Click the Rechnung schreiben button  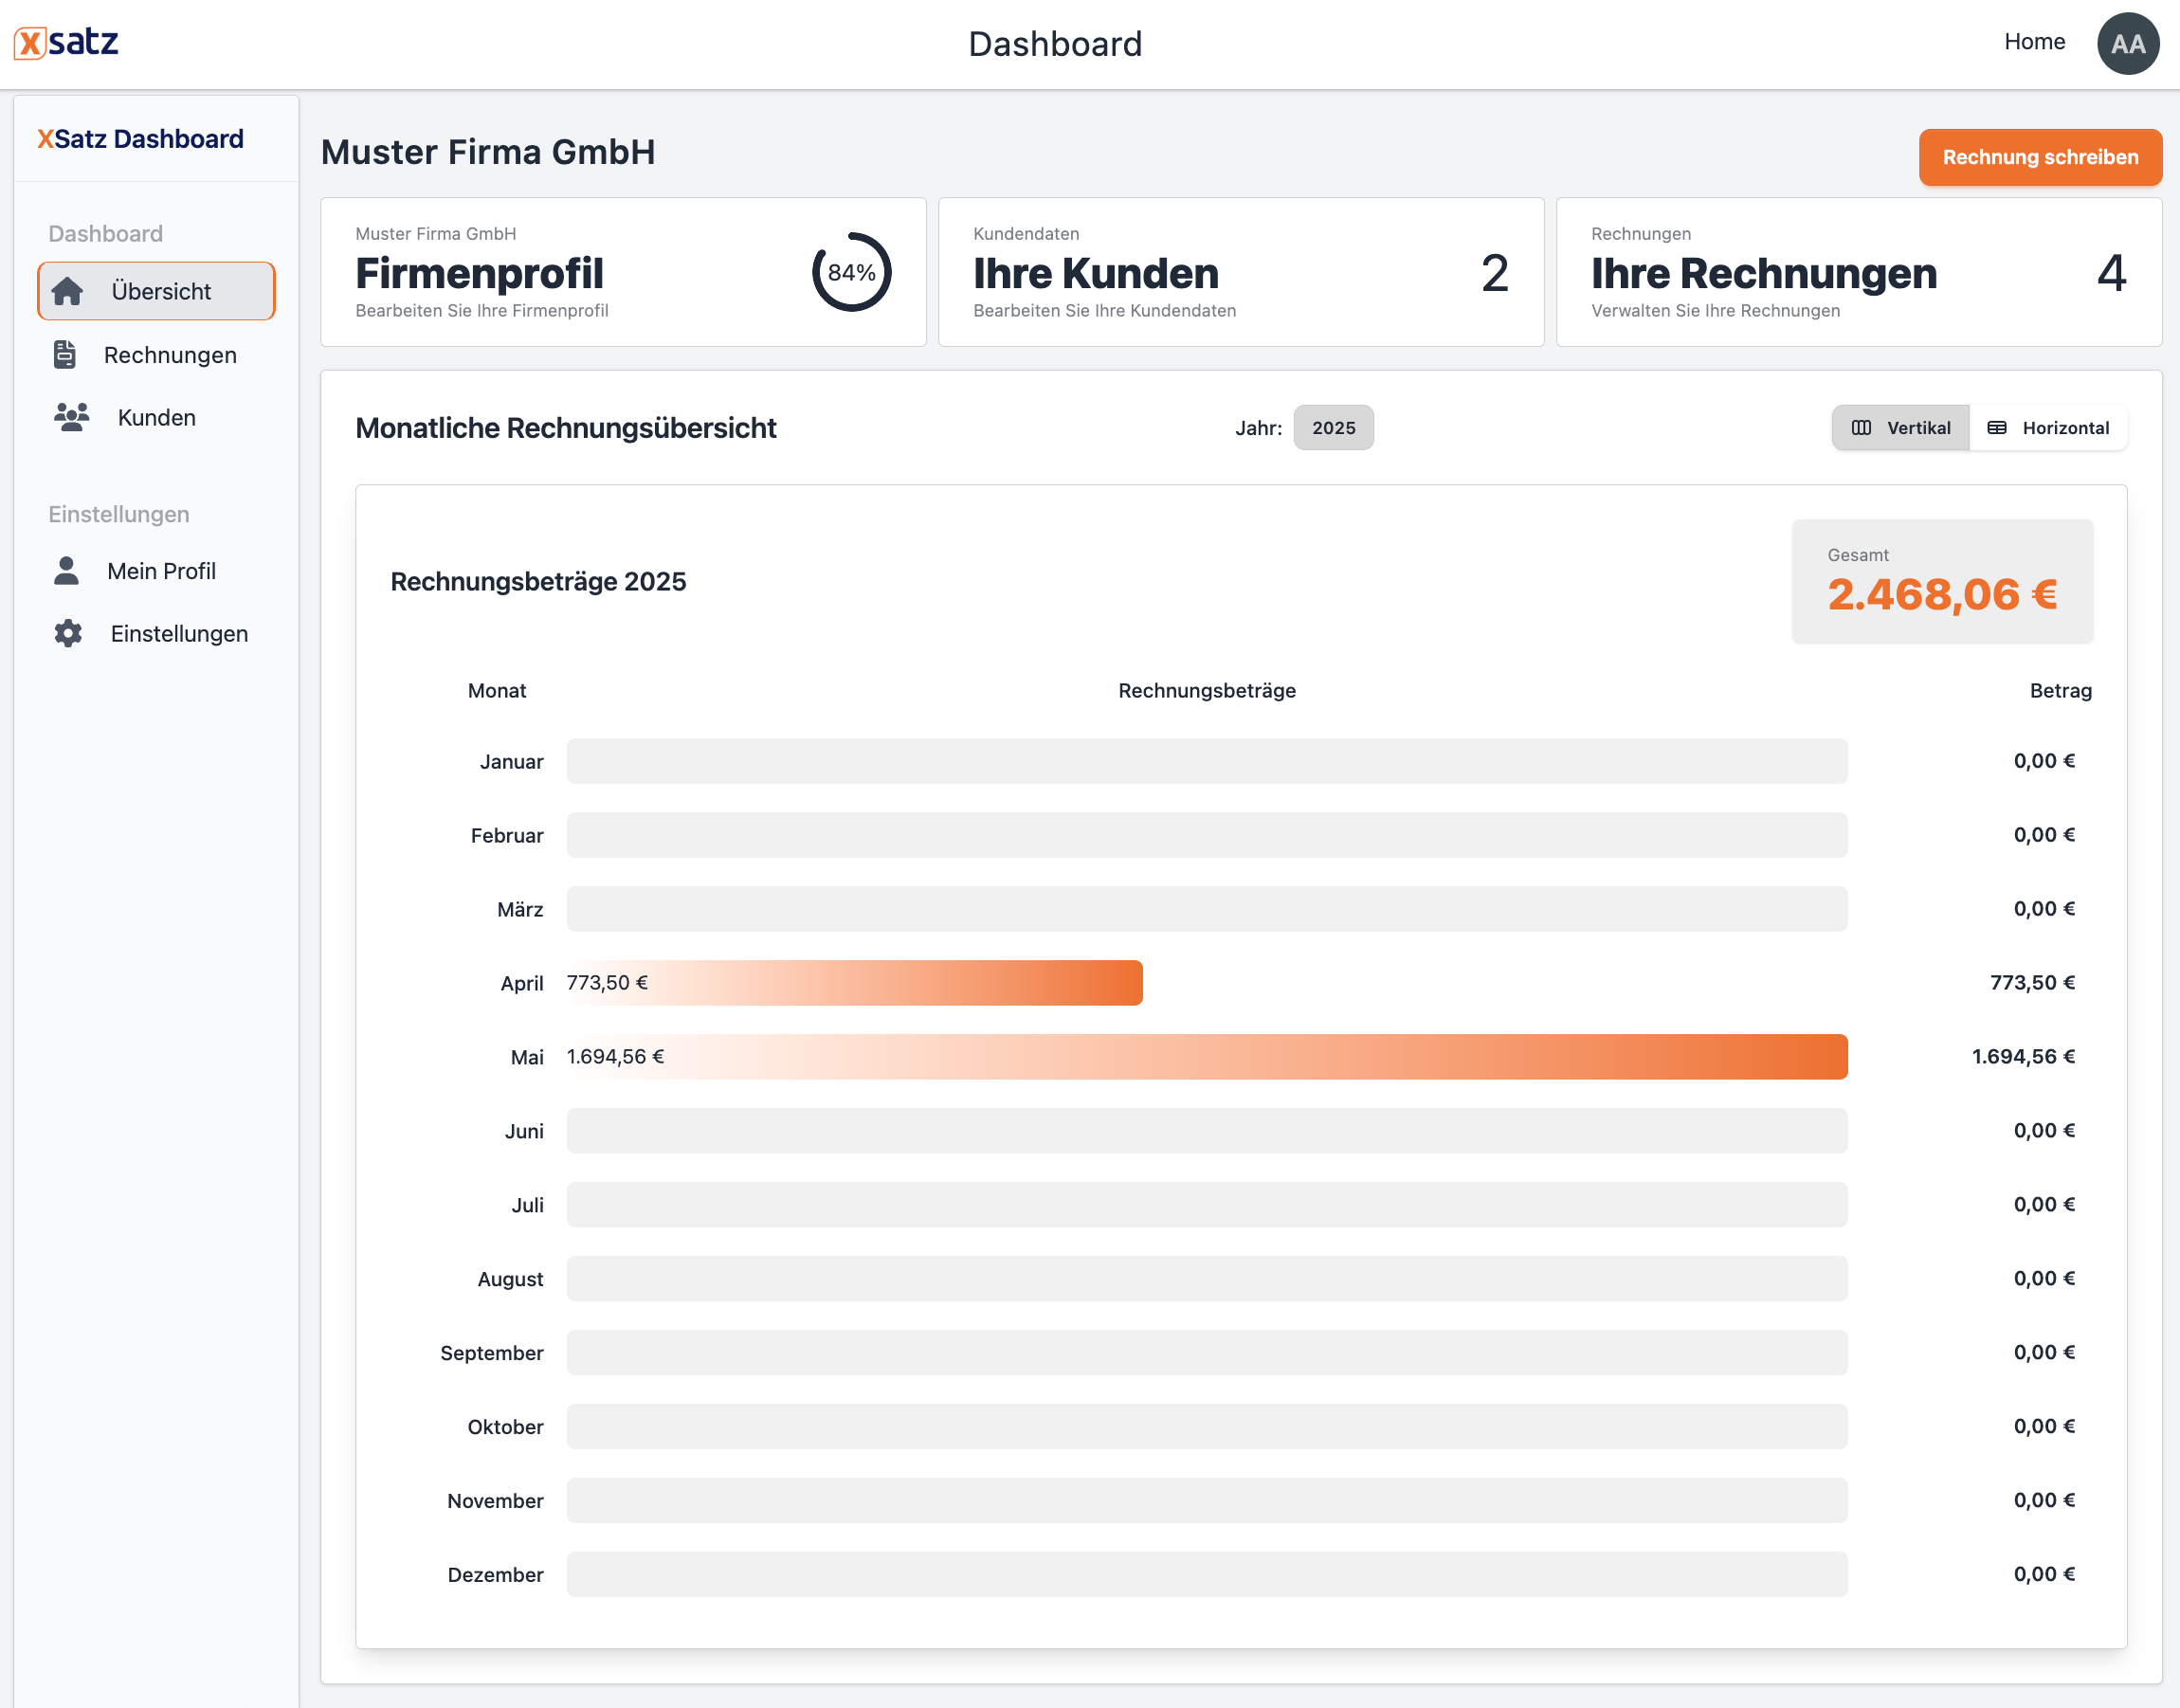click(x=2040, y=157)
